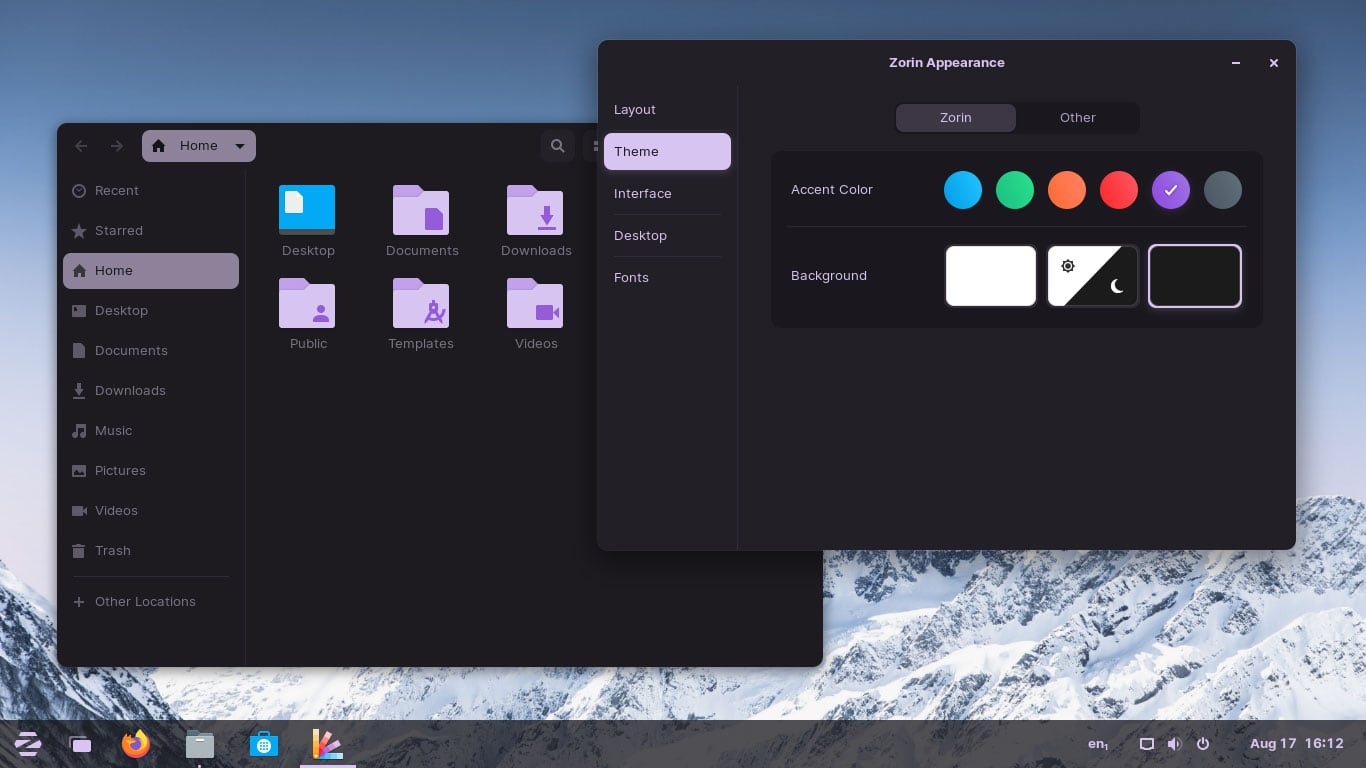Open the Downloads folder icon

coord(535,210)
